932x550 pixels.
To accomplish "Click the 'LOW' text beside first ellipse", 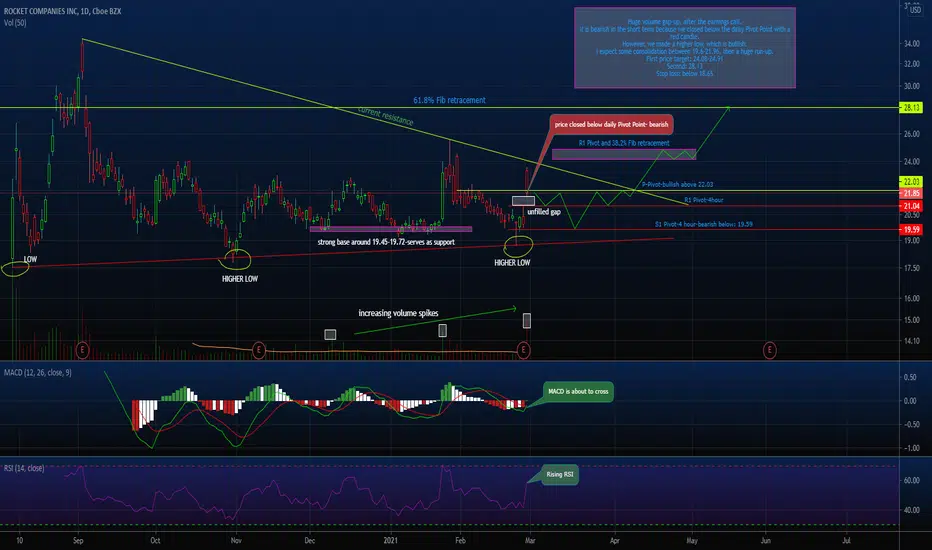I will coord(30,259).
